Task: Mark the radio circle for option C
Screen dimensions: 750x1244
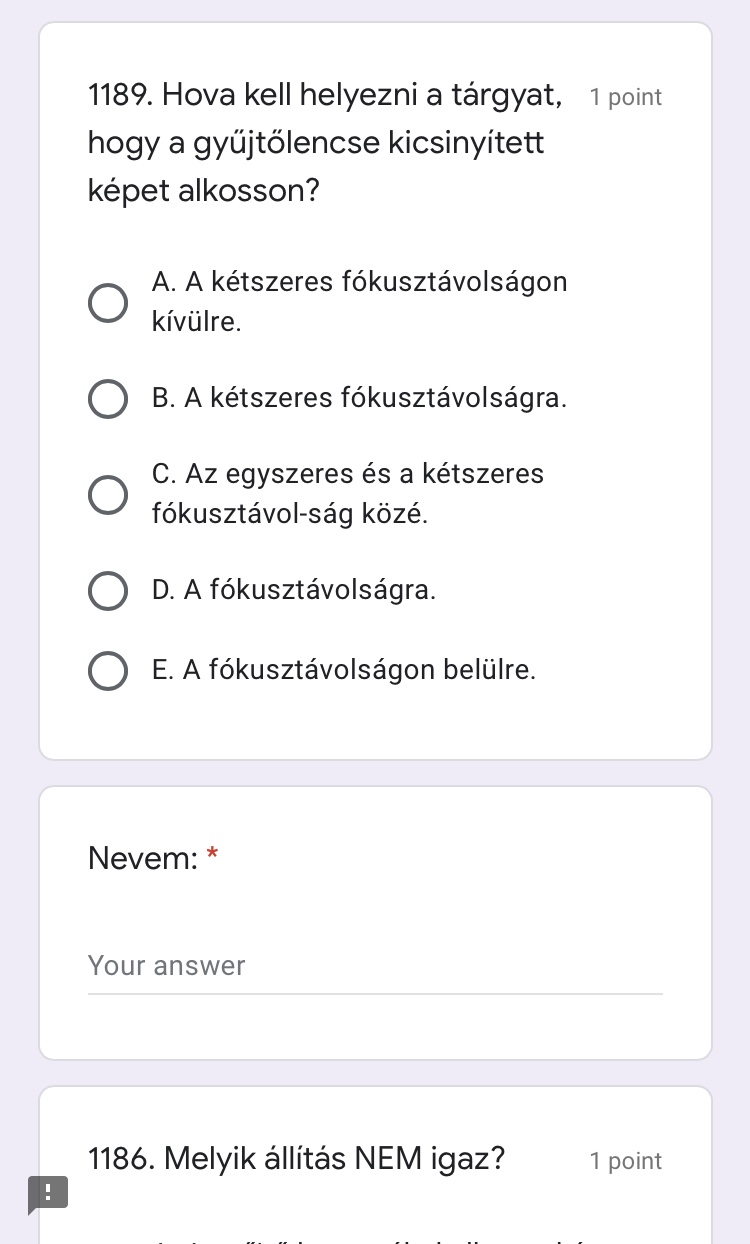Action: [108, 494]
